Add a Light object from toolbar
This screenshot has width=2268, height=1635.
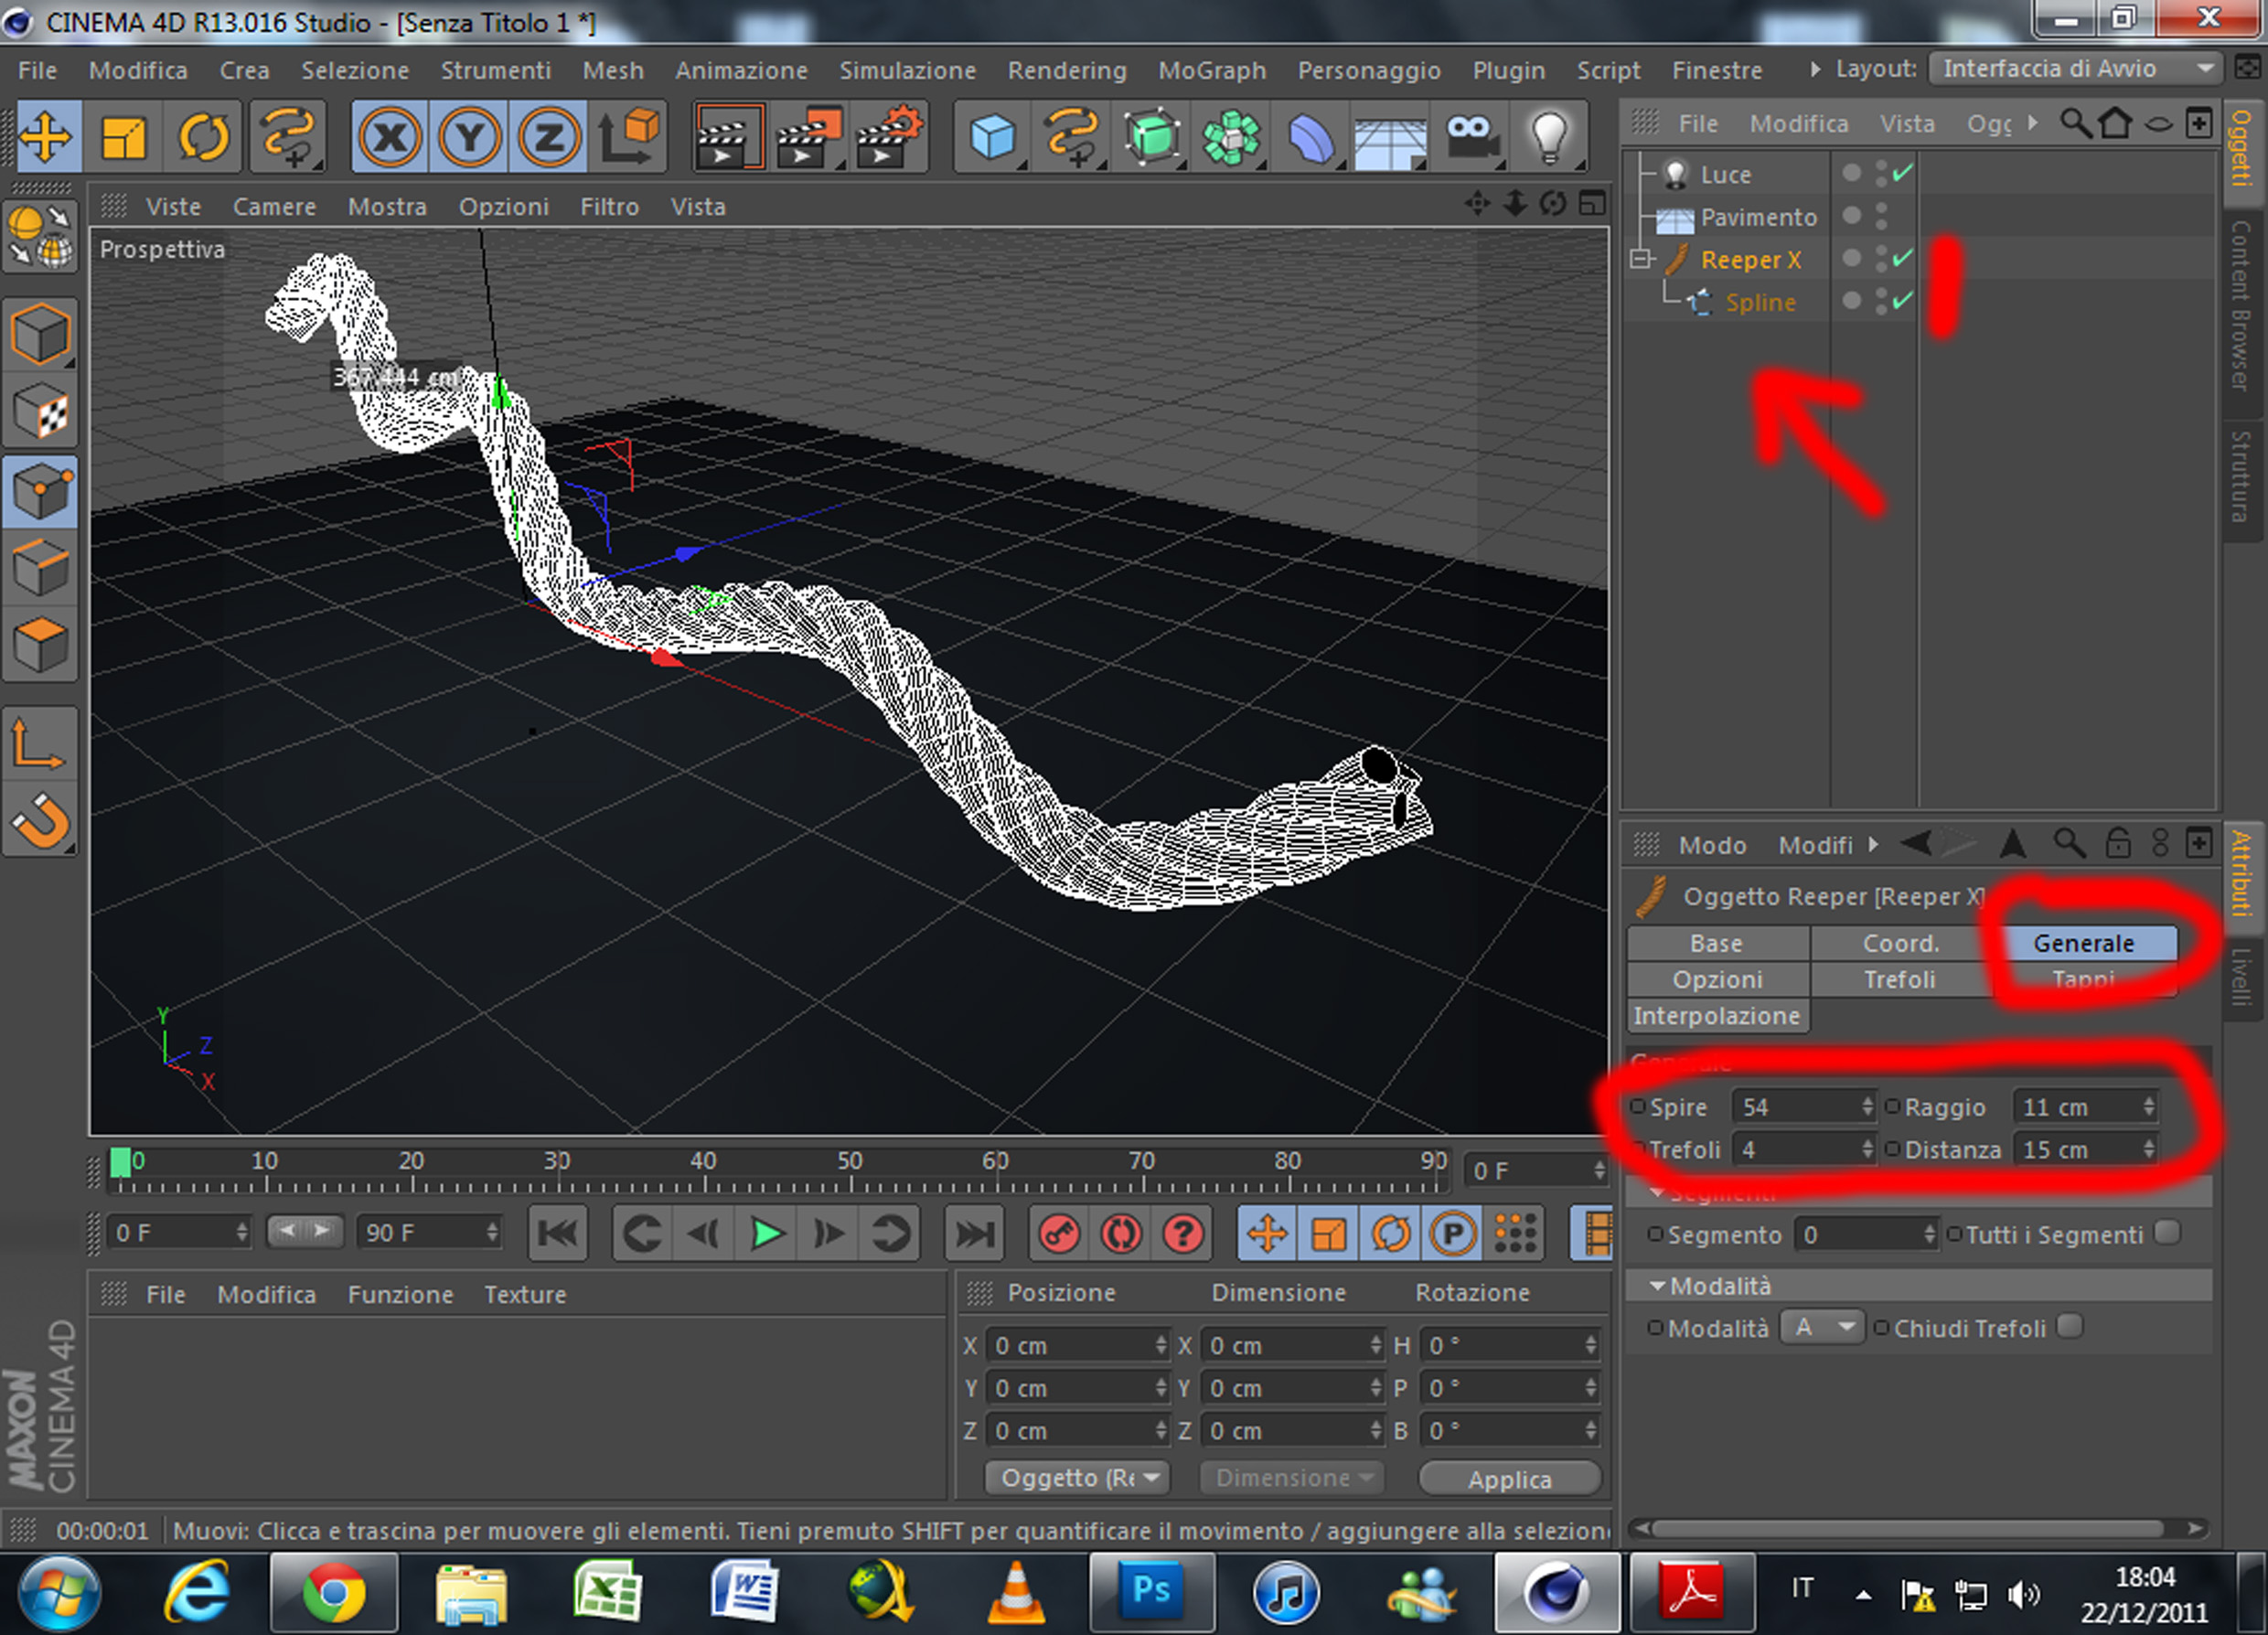[x=1548, y=137]
